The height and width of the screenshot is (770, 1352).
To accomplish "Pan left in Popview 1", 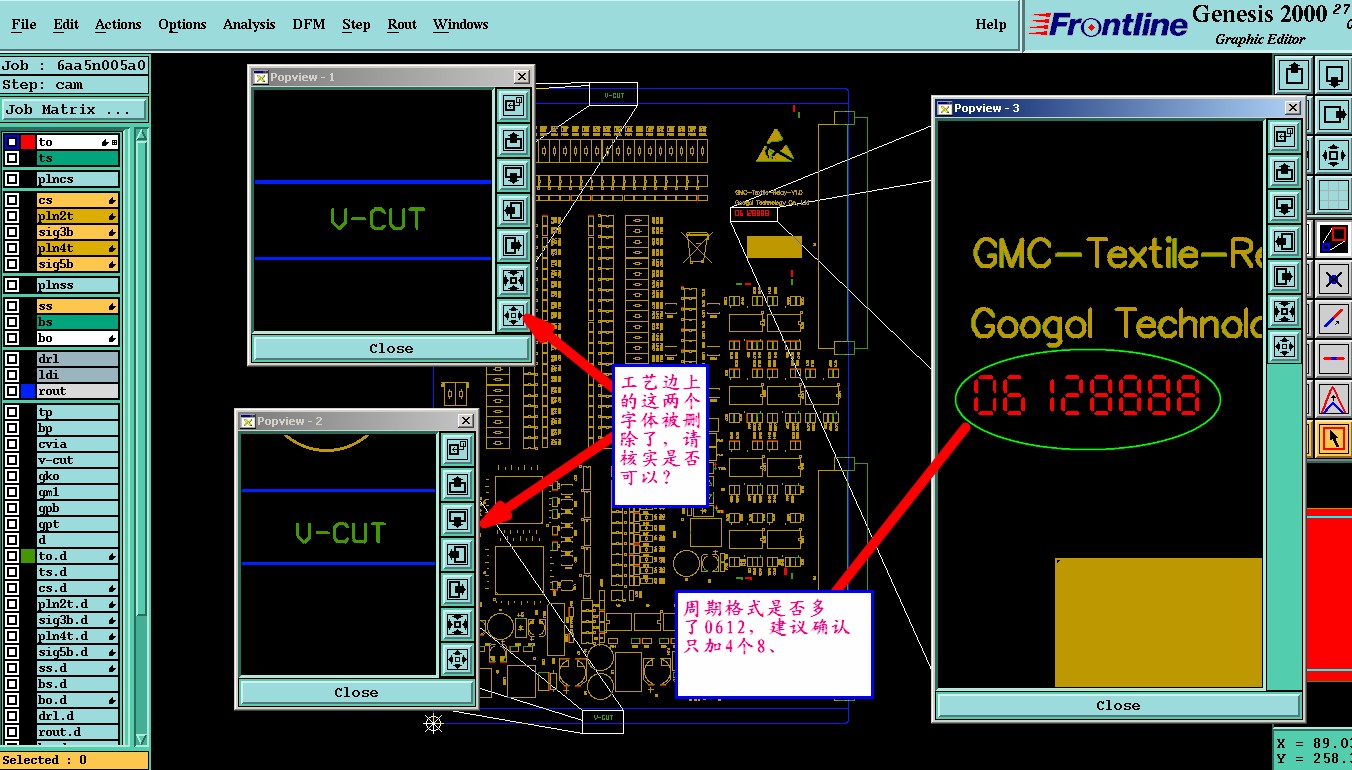I will [513, 210].
